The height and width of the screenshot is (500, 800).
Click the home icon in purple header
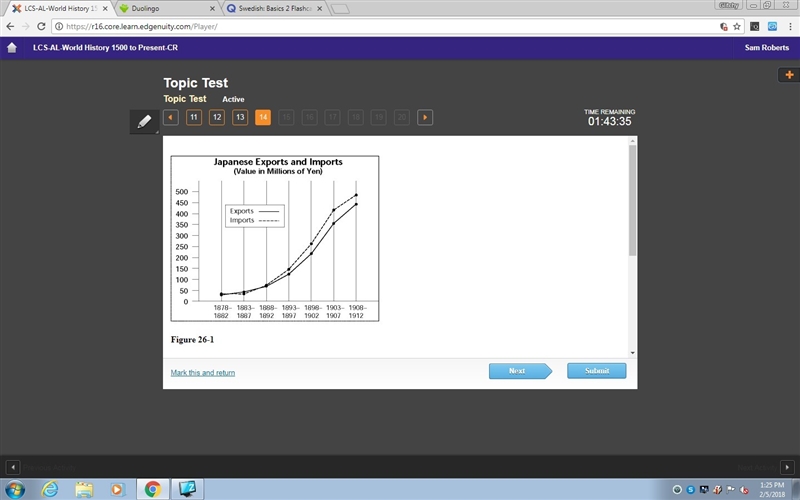(x=12, y=47)
